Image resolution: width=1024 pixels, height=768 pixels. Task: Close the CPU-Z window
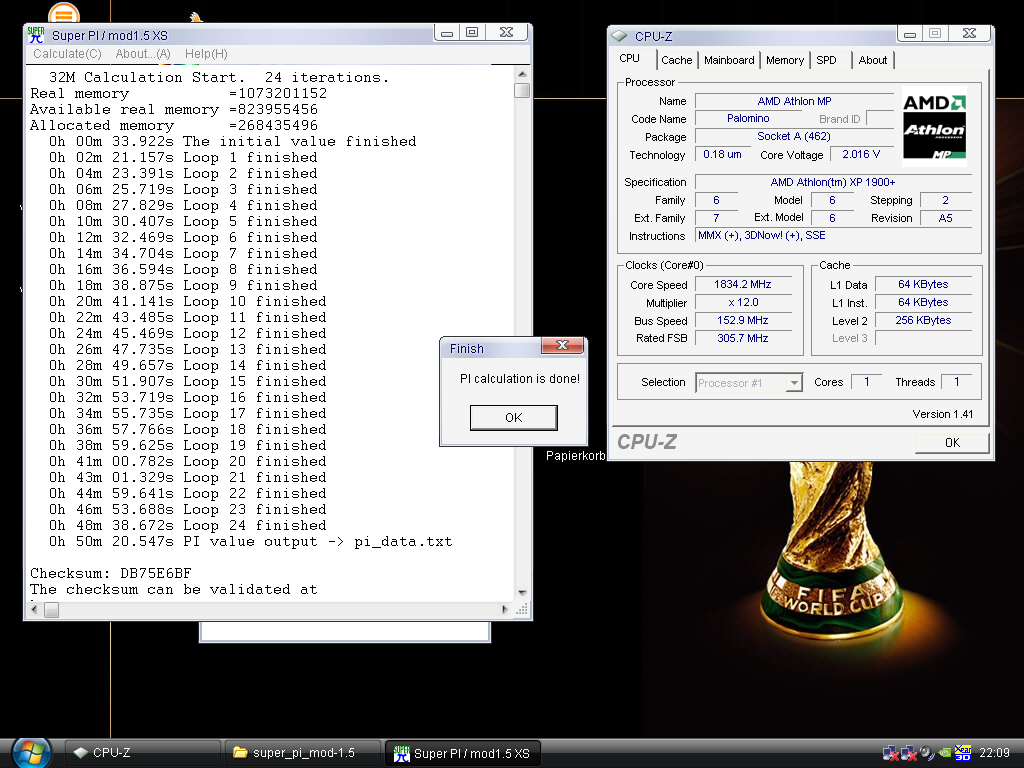point(970,33)
